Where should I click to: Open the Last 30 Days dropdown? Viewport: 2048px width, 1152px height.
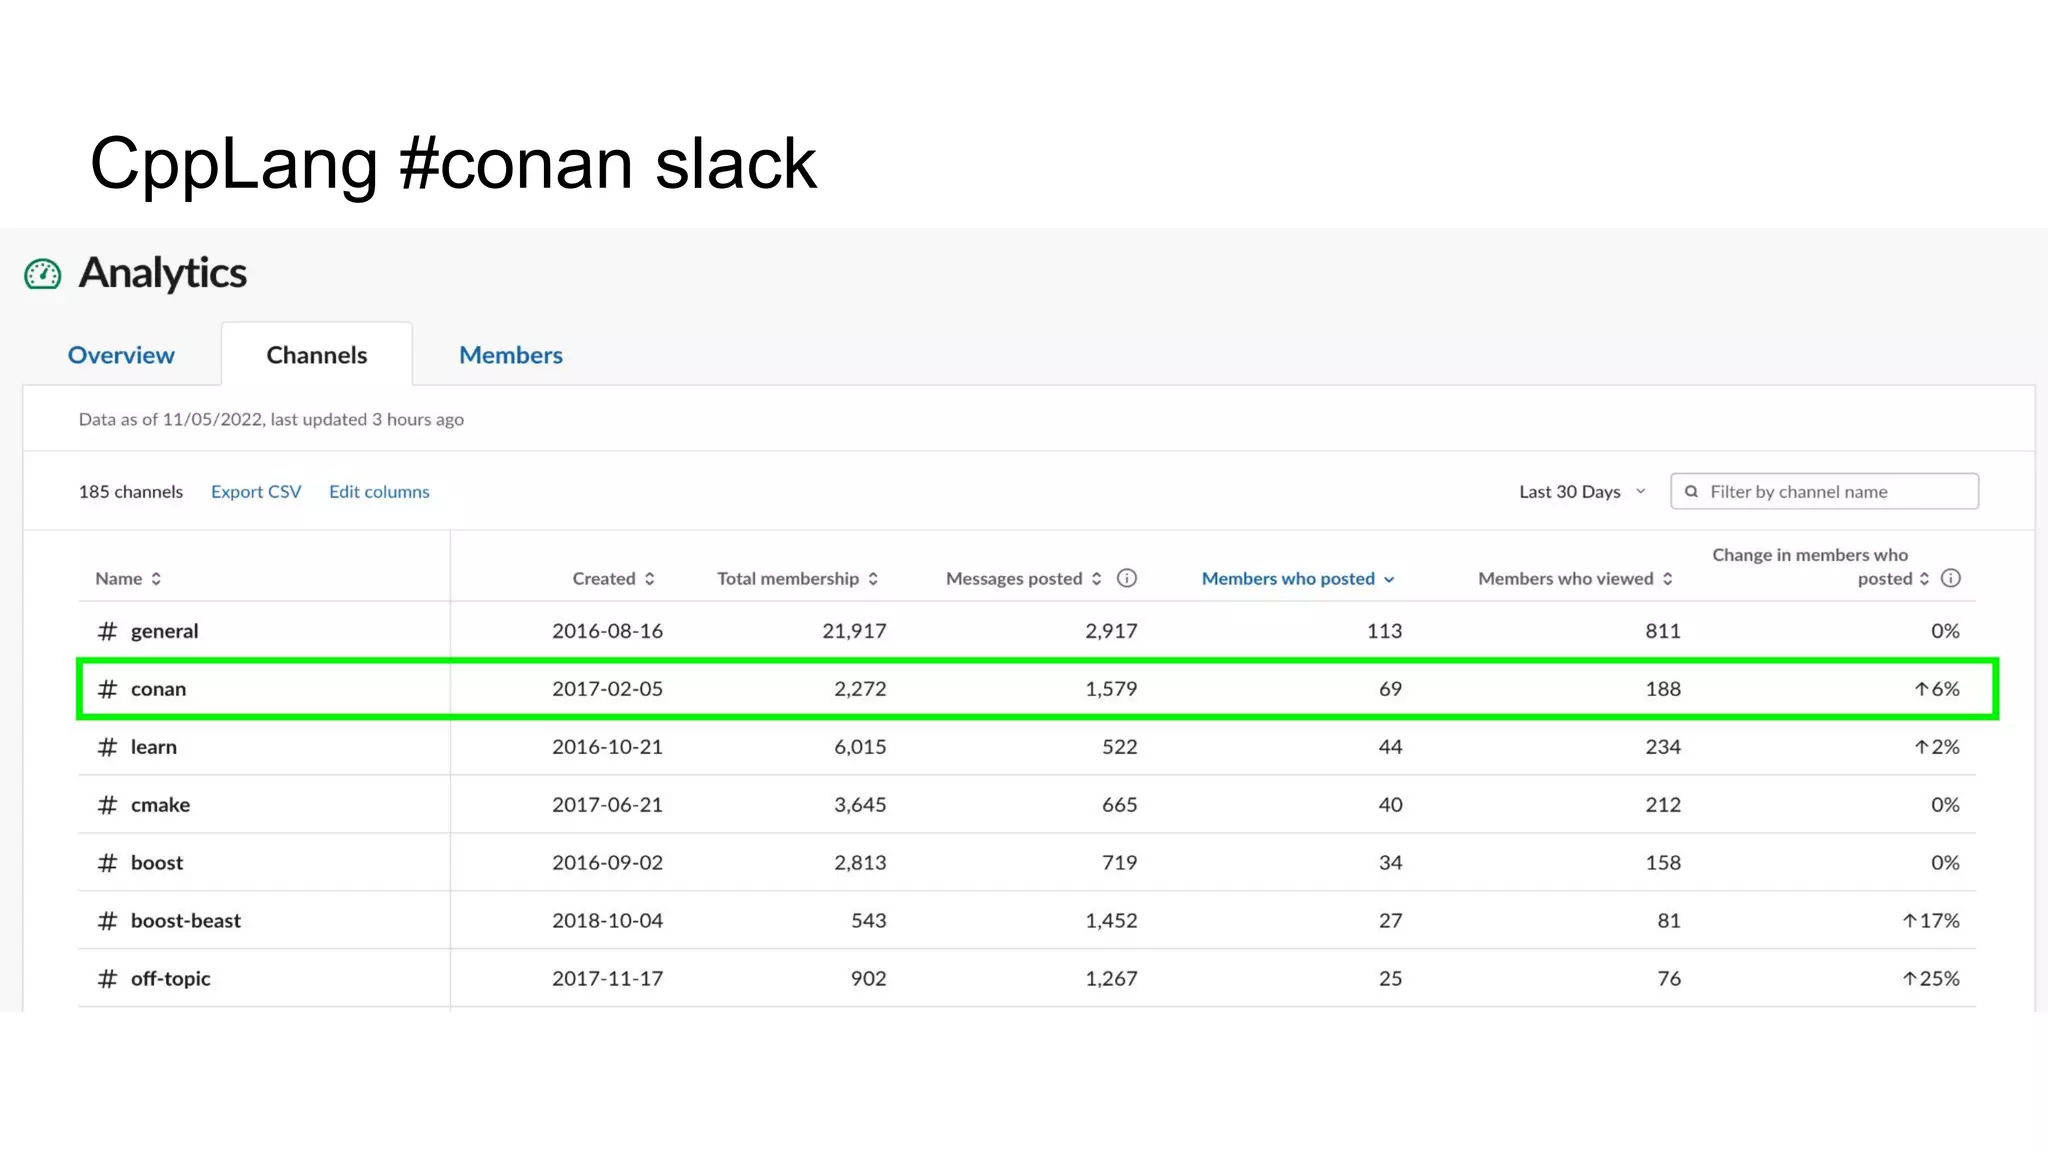point(1581,492)
